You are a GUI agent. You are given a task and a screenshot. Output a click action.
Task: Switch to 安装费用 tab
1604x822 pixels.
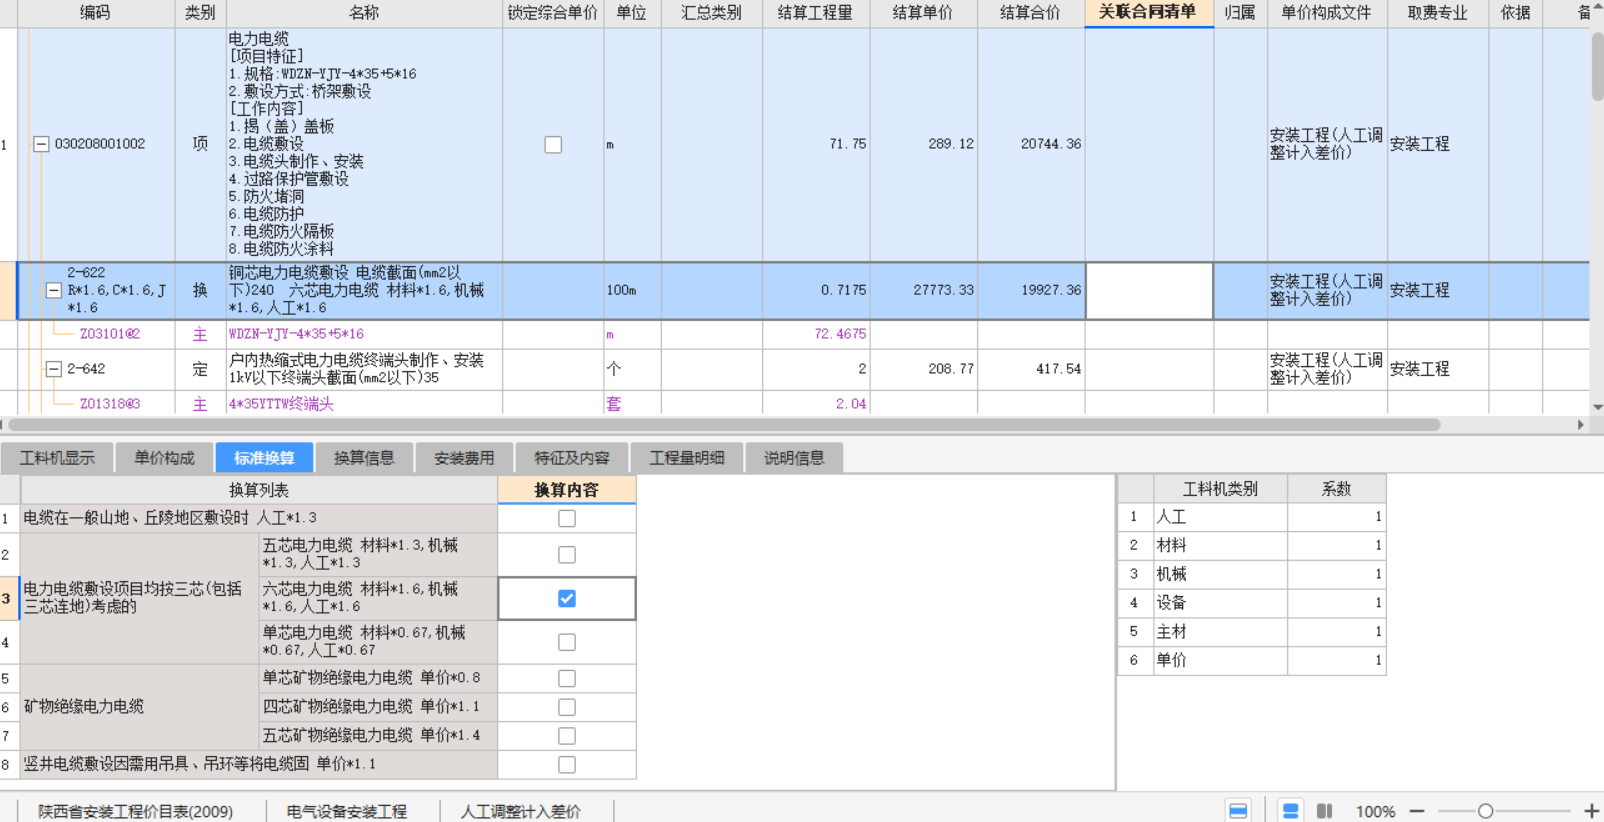tap(464, 458)
